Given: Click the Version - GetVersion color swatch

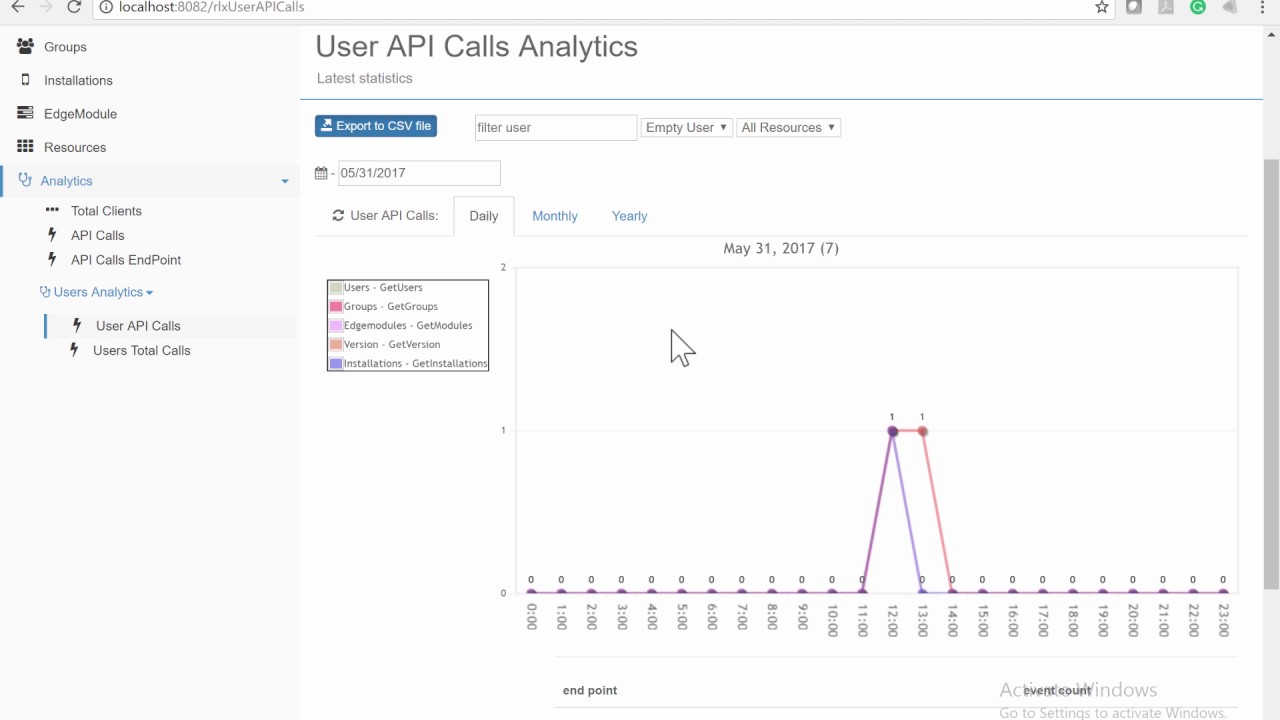Looking at the screenshot, I should 336,345.
